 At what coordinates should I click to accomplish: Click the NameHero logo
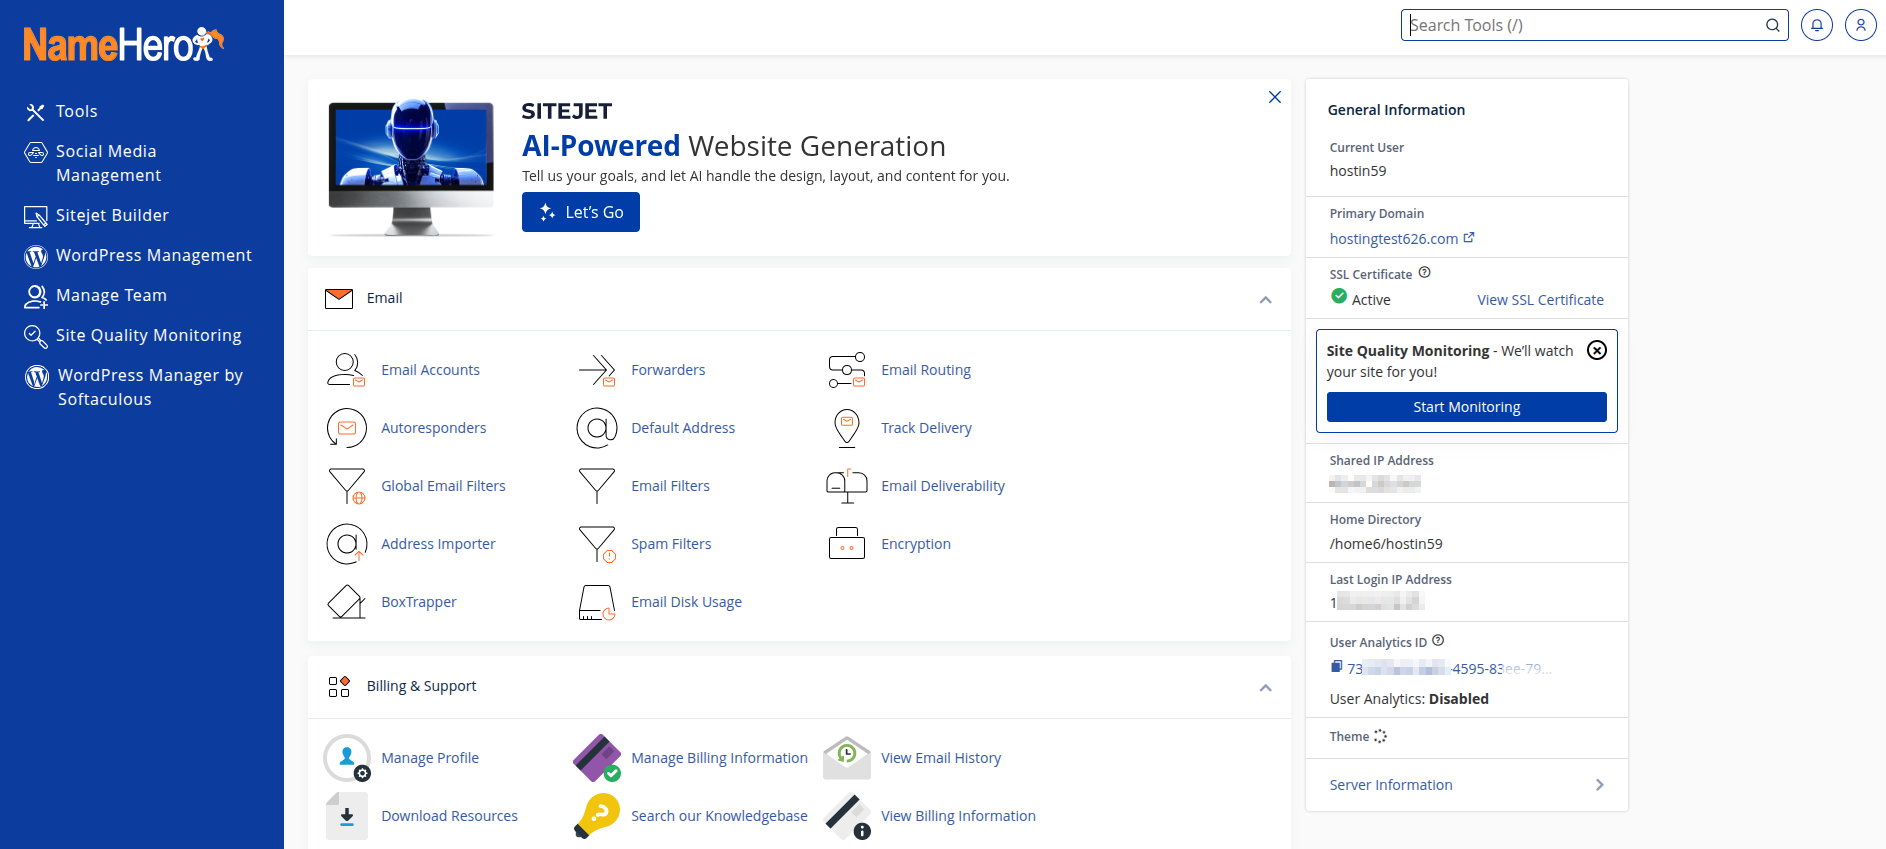[x=123, y=44]
